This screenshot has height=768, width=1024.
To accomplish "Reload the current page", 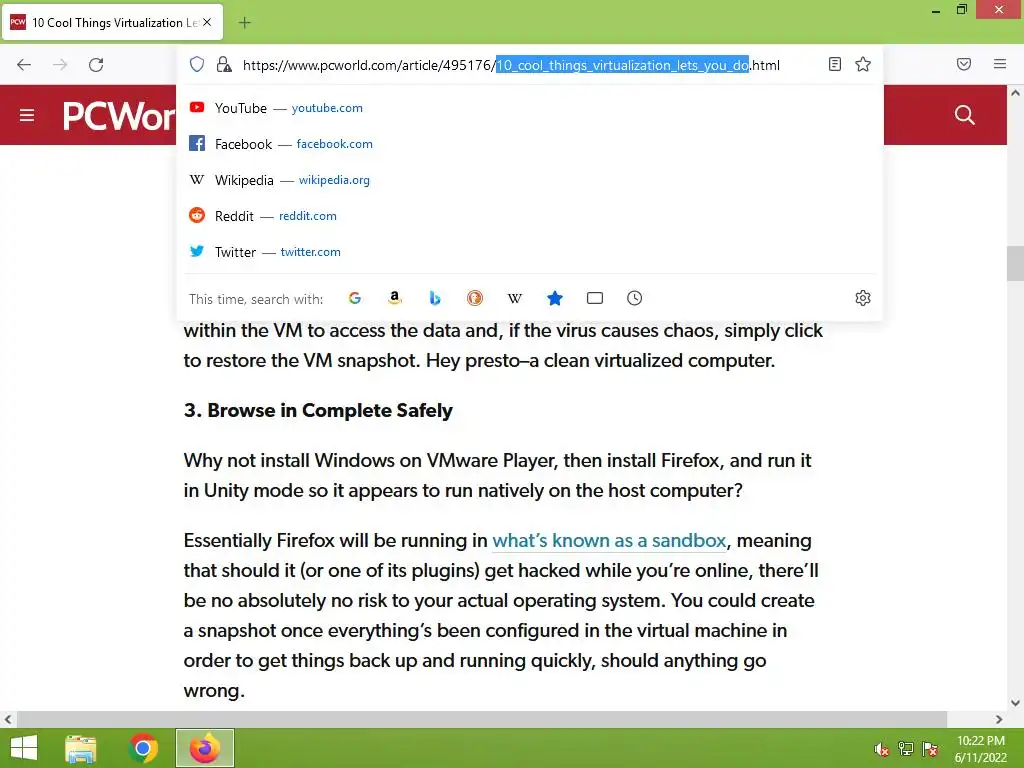I will coord(96,65).
